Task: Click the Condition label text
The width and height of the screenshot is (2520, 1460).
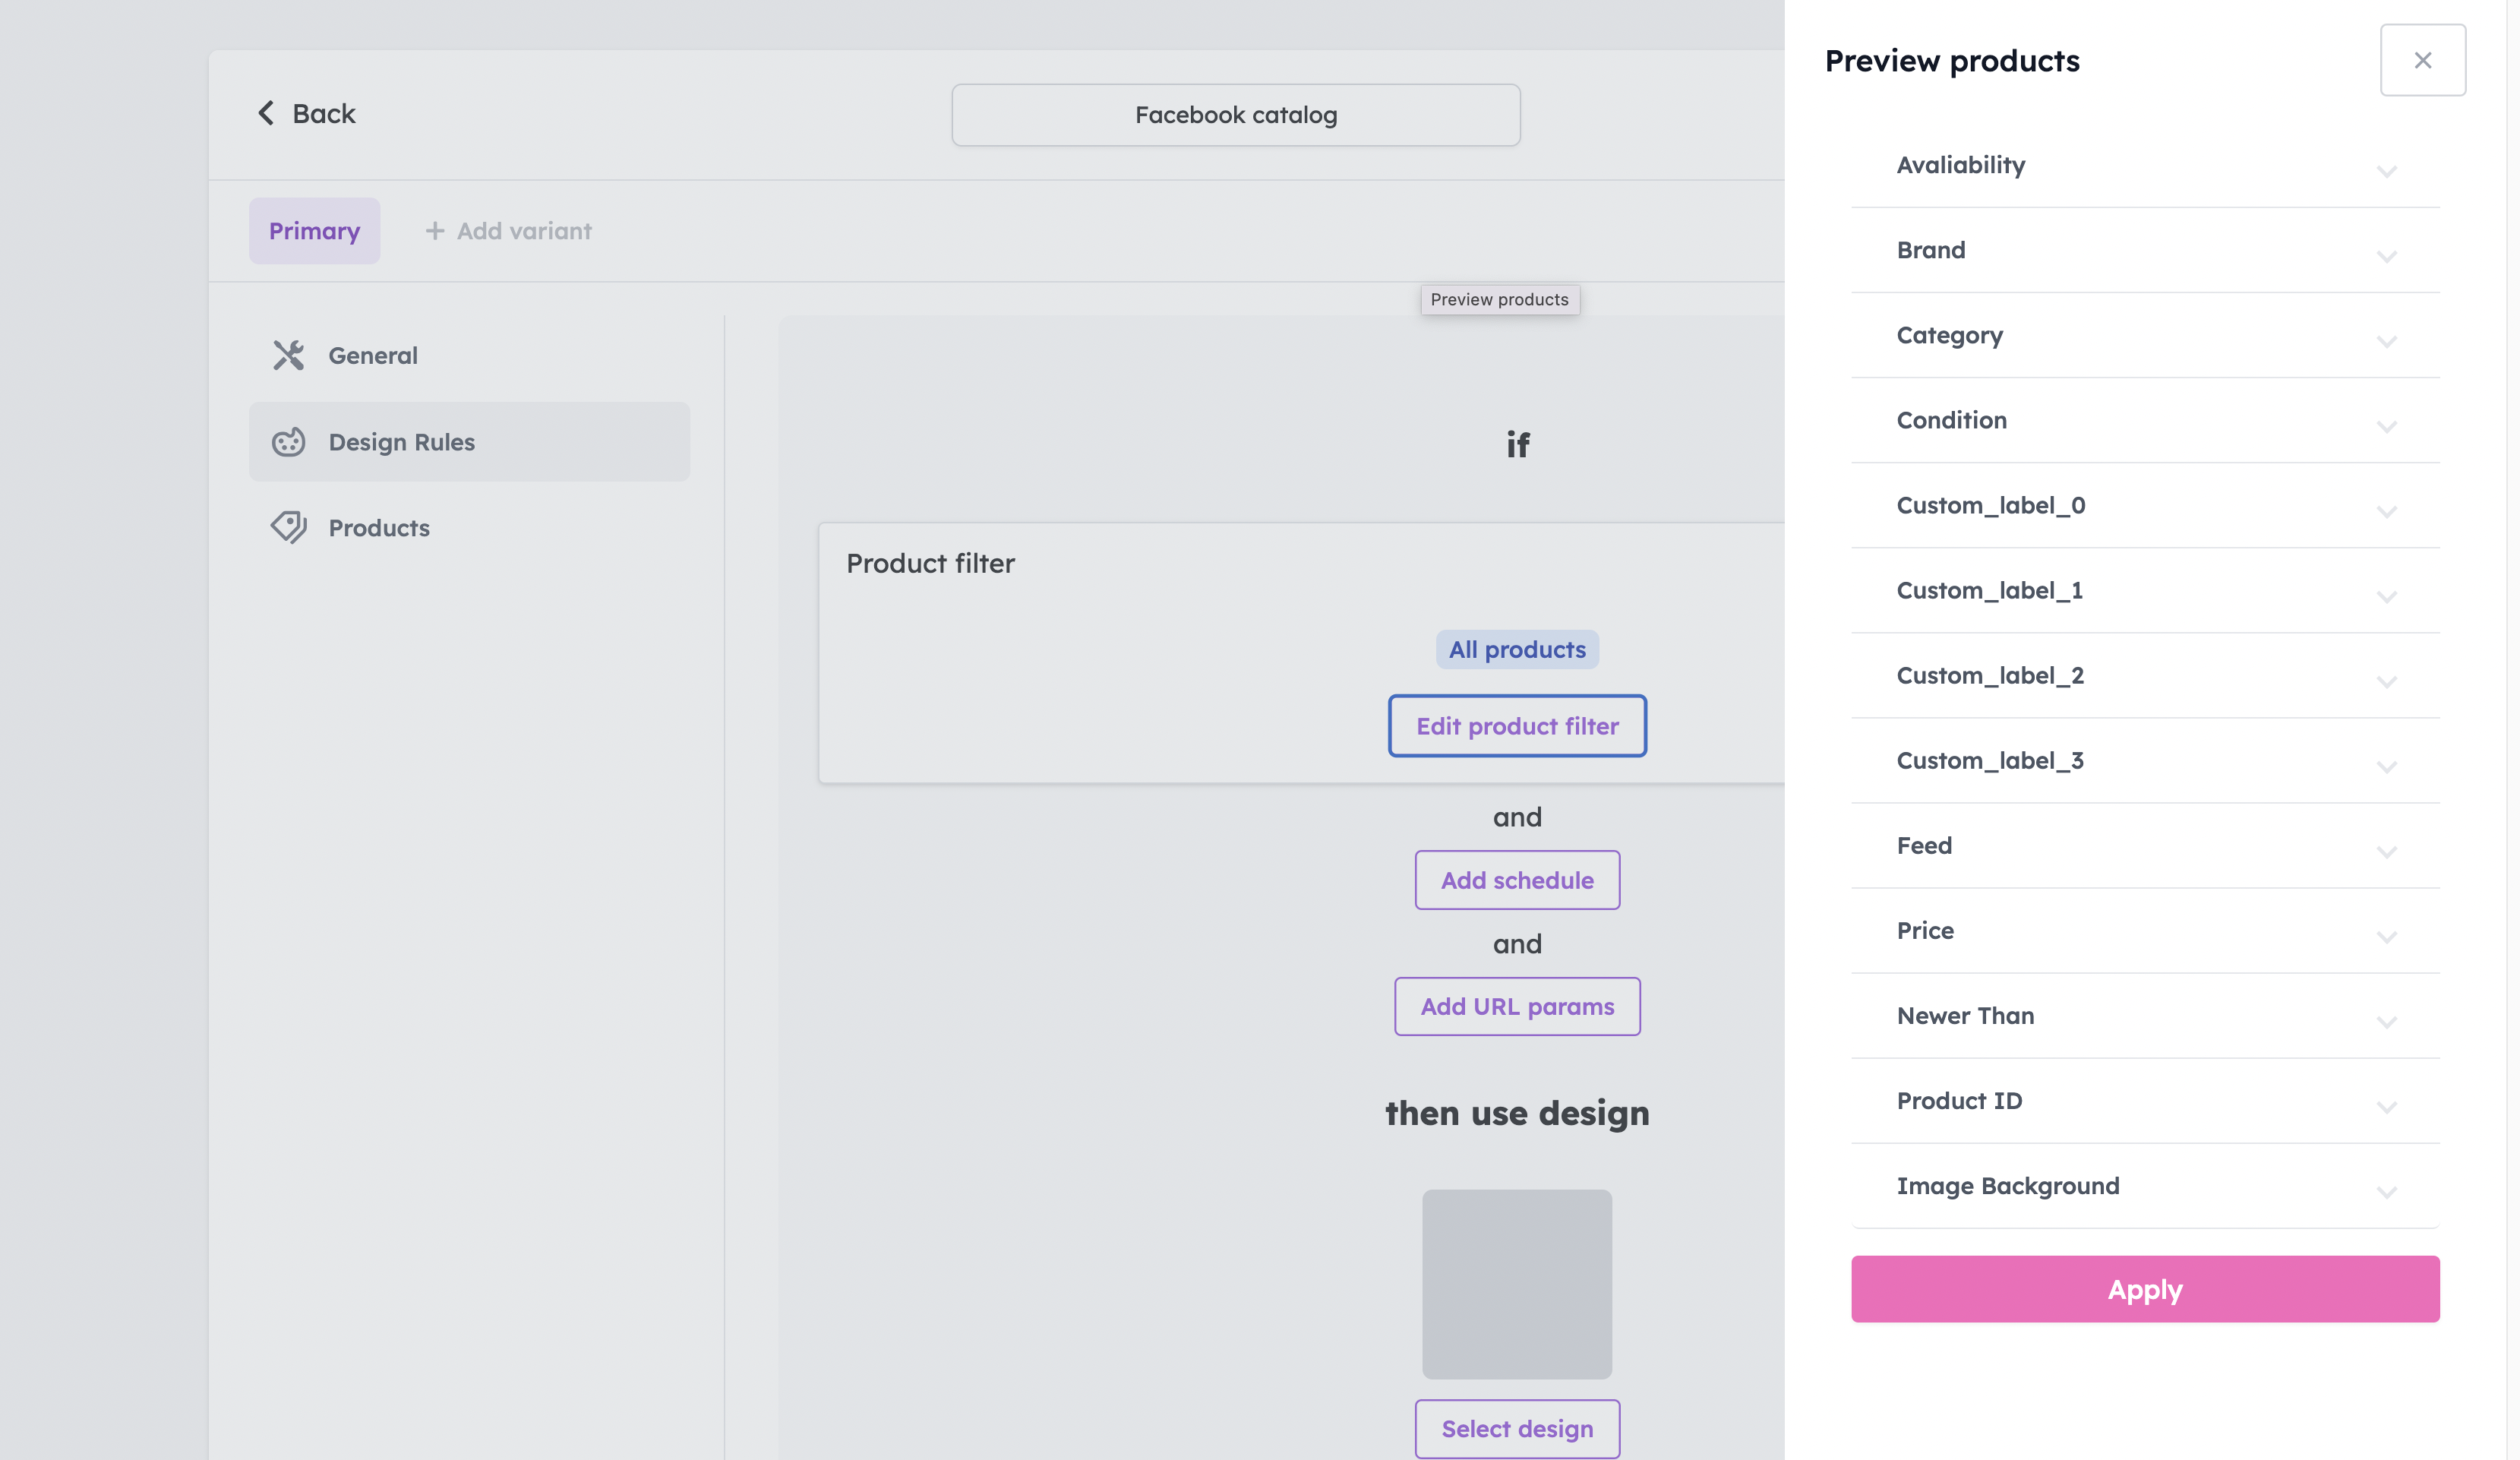Action: tap(1951, 420)
